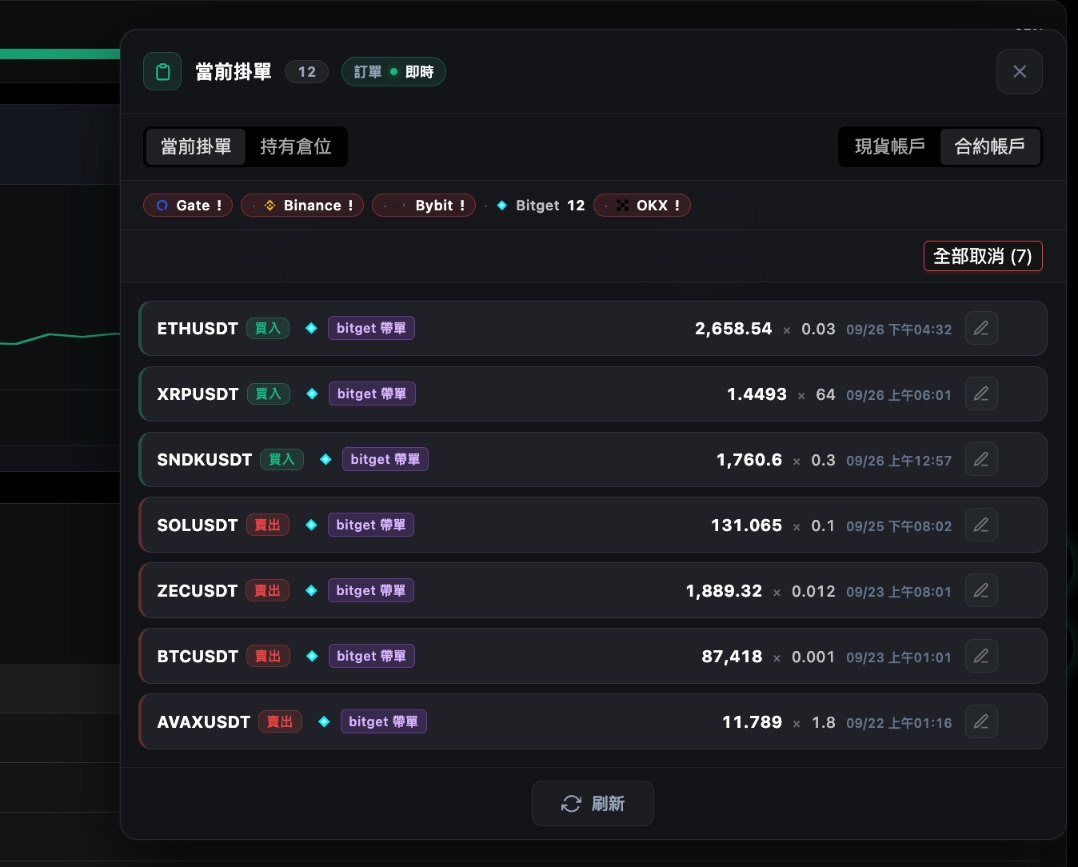
Task: Filter orders by the Bitget 12 chip
Action: click(x=536, y=206)
